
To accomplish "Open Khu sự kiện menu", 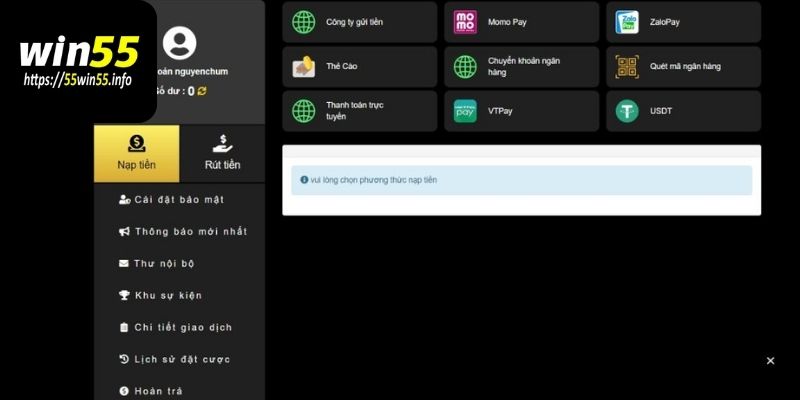I will (179, 295).
